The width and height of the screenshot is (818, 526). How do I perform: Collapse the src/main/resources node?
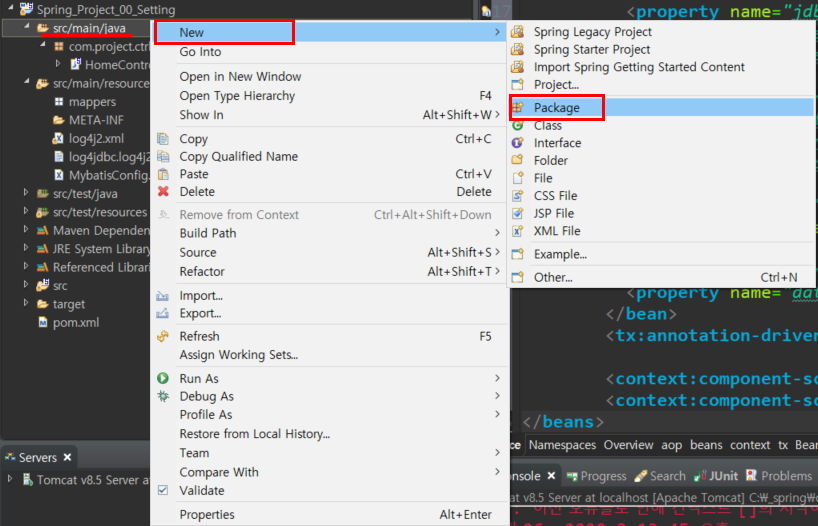pyautogui.click(x=27, y=82)
